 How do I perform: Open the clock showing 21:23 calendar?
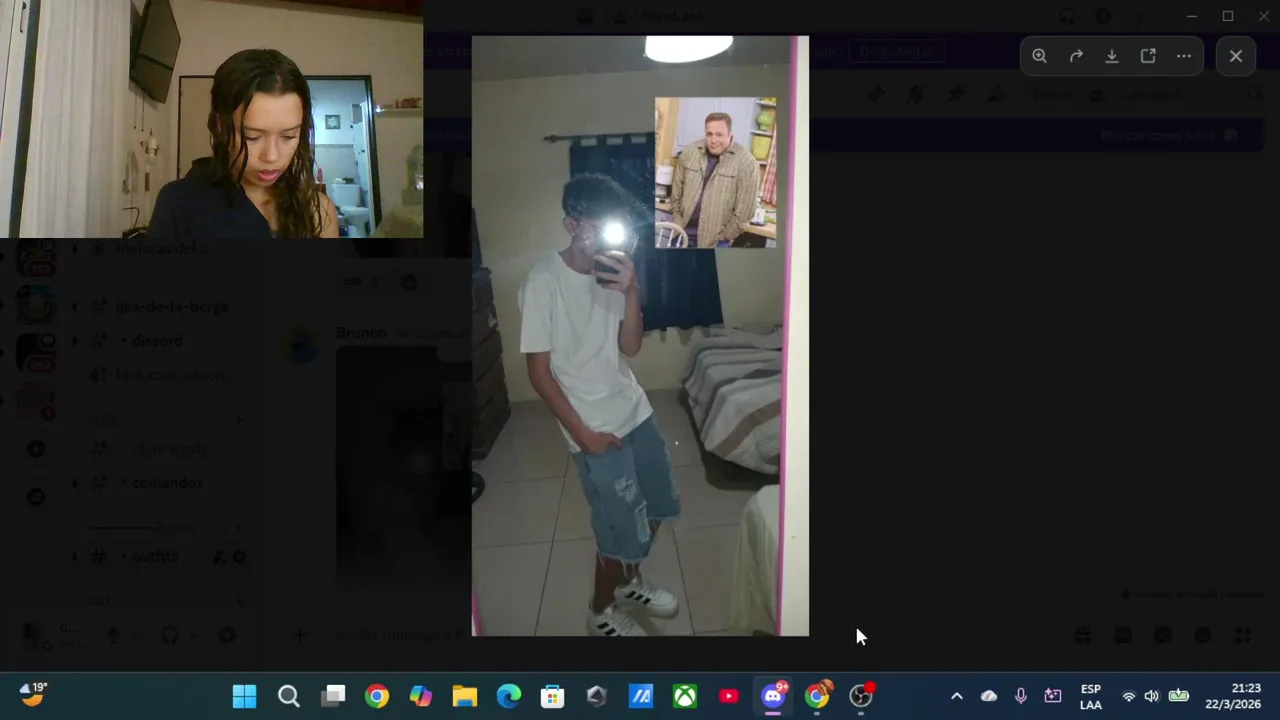[x=1233, y=696]
